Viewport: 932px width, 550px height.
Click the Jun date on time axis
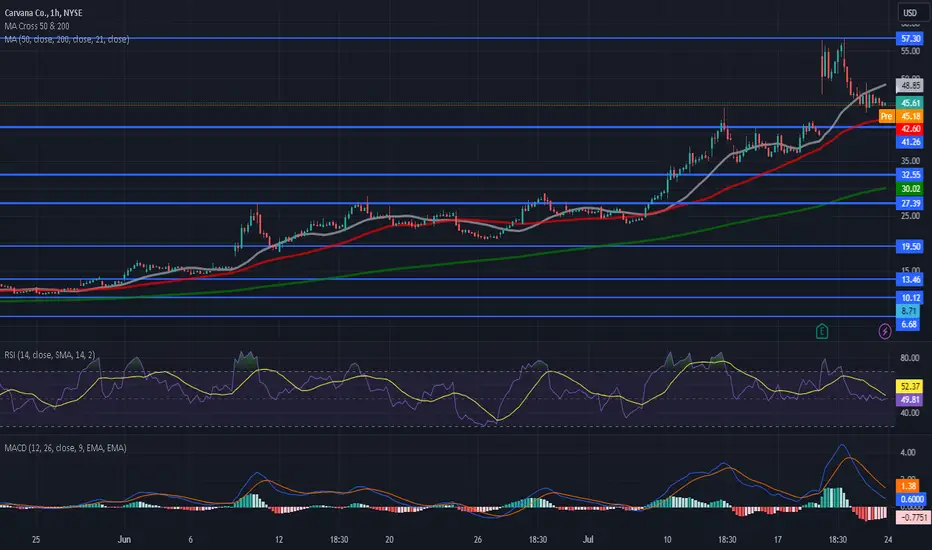124,540
